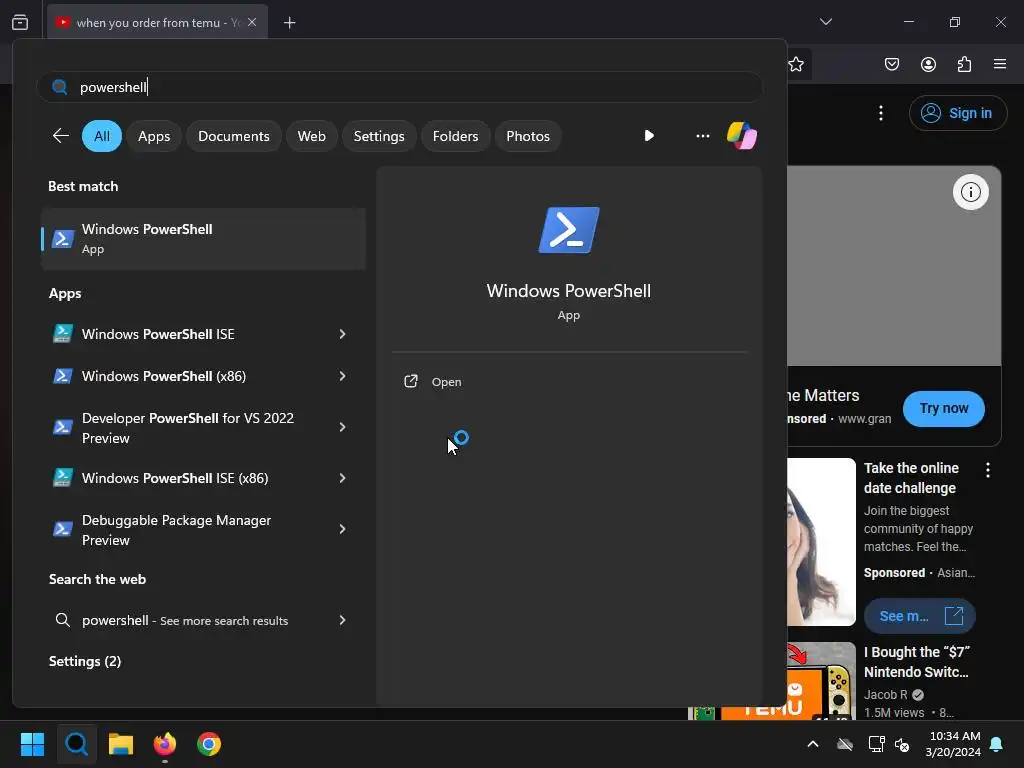
Task: Open the Firefox extensions puzzle icon
Action: (x=964, y=64)
